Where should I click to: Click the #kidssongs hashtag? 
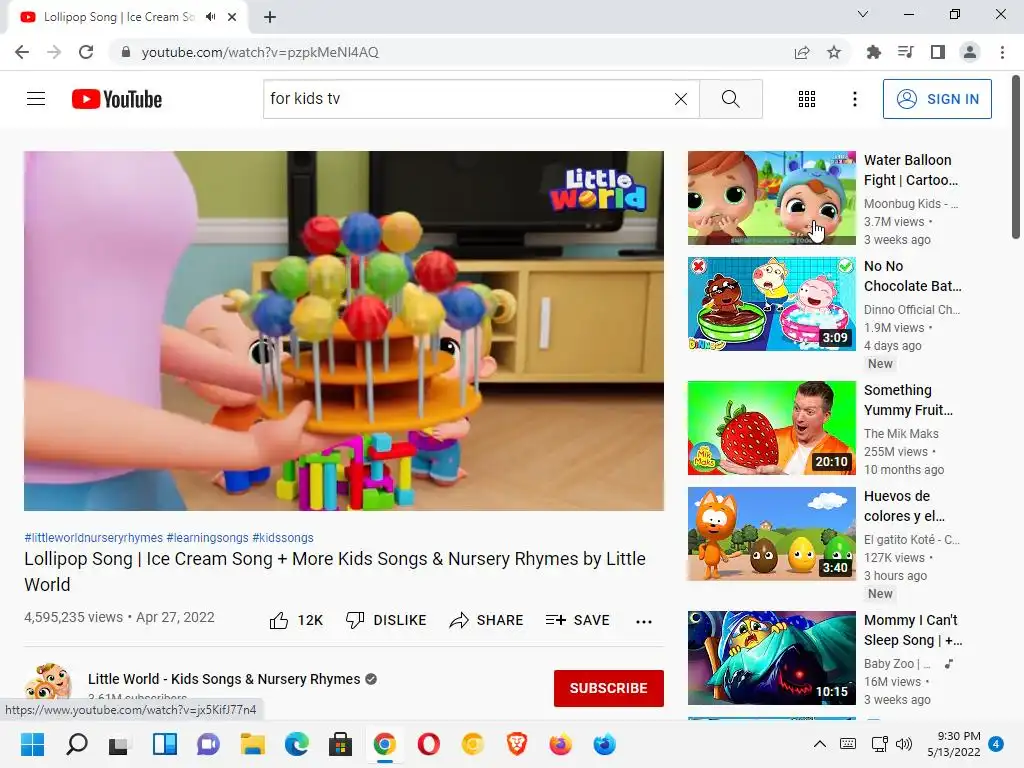click(x=283, y=537)
